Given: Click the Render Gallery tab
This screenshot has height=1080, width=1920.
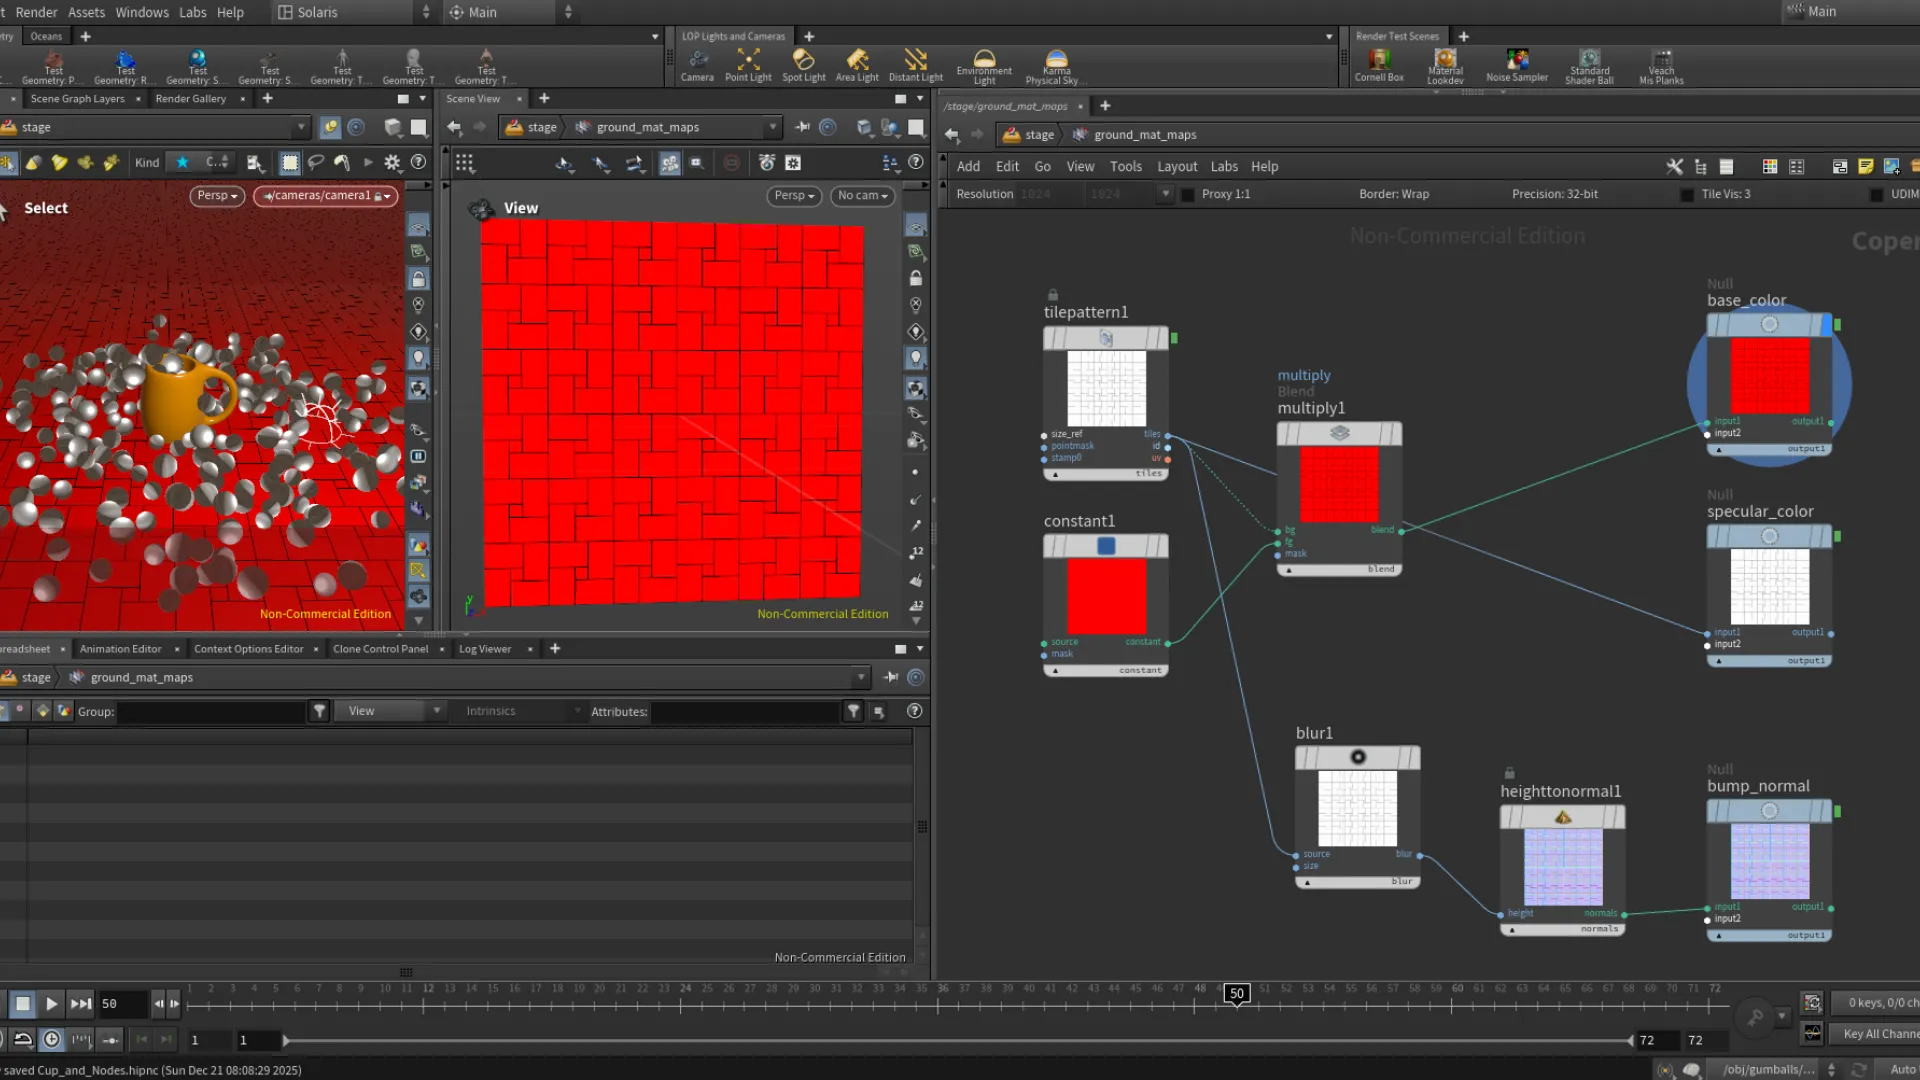Looking at the screenshot, I should click(190, 98).
